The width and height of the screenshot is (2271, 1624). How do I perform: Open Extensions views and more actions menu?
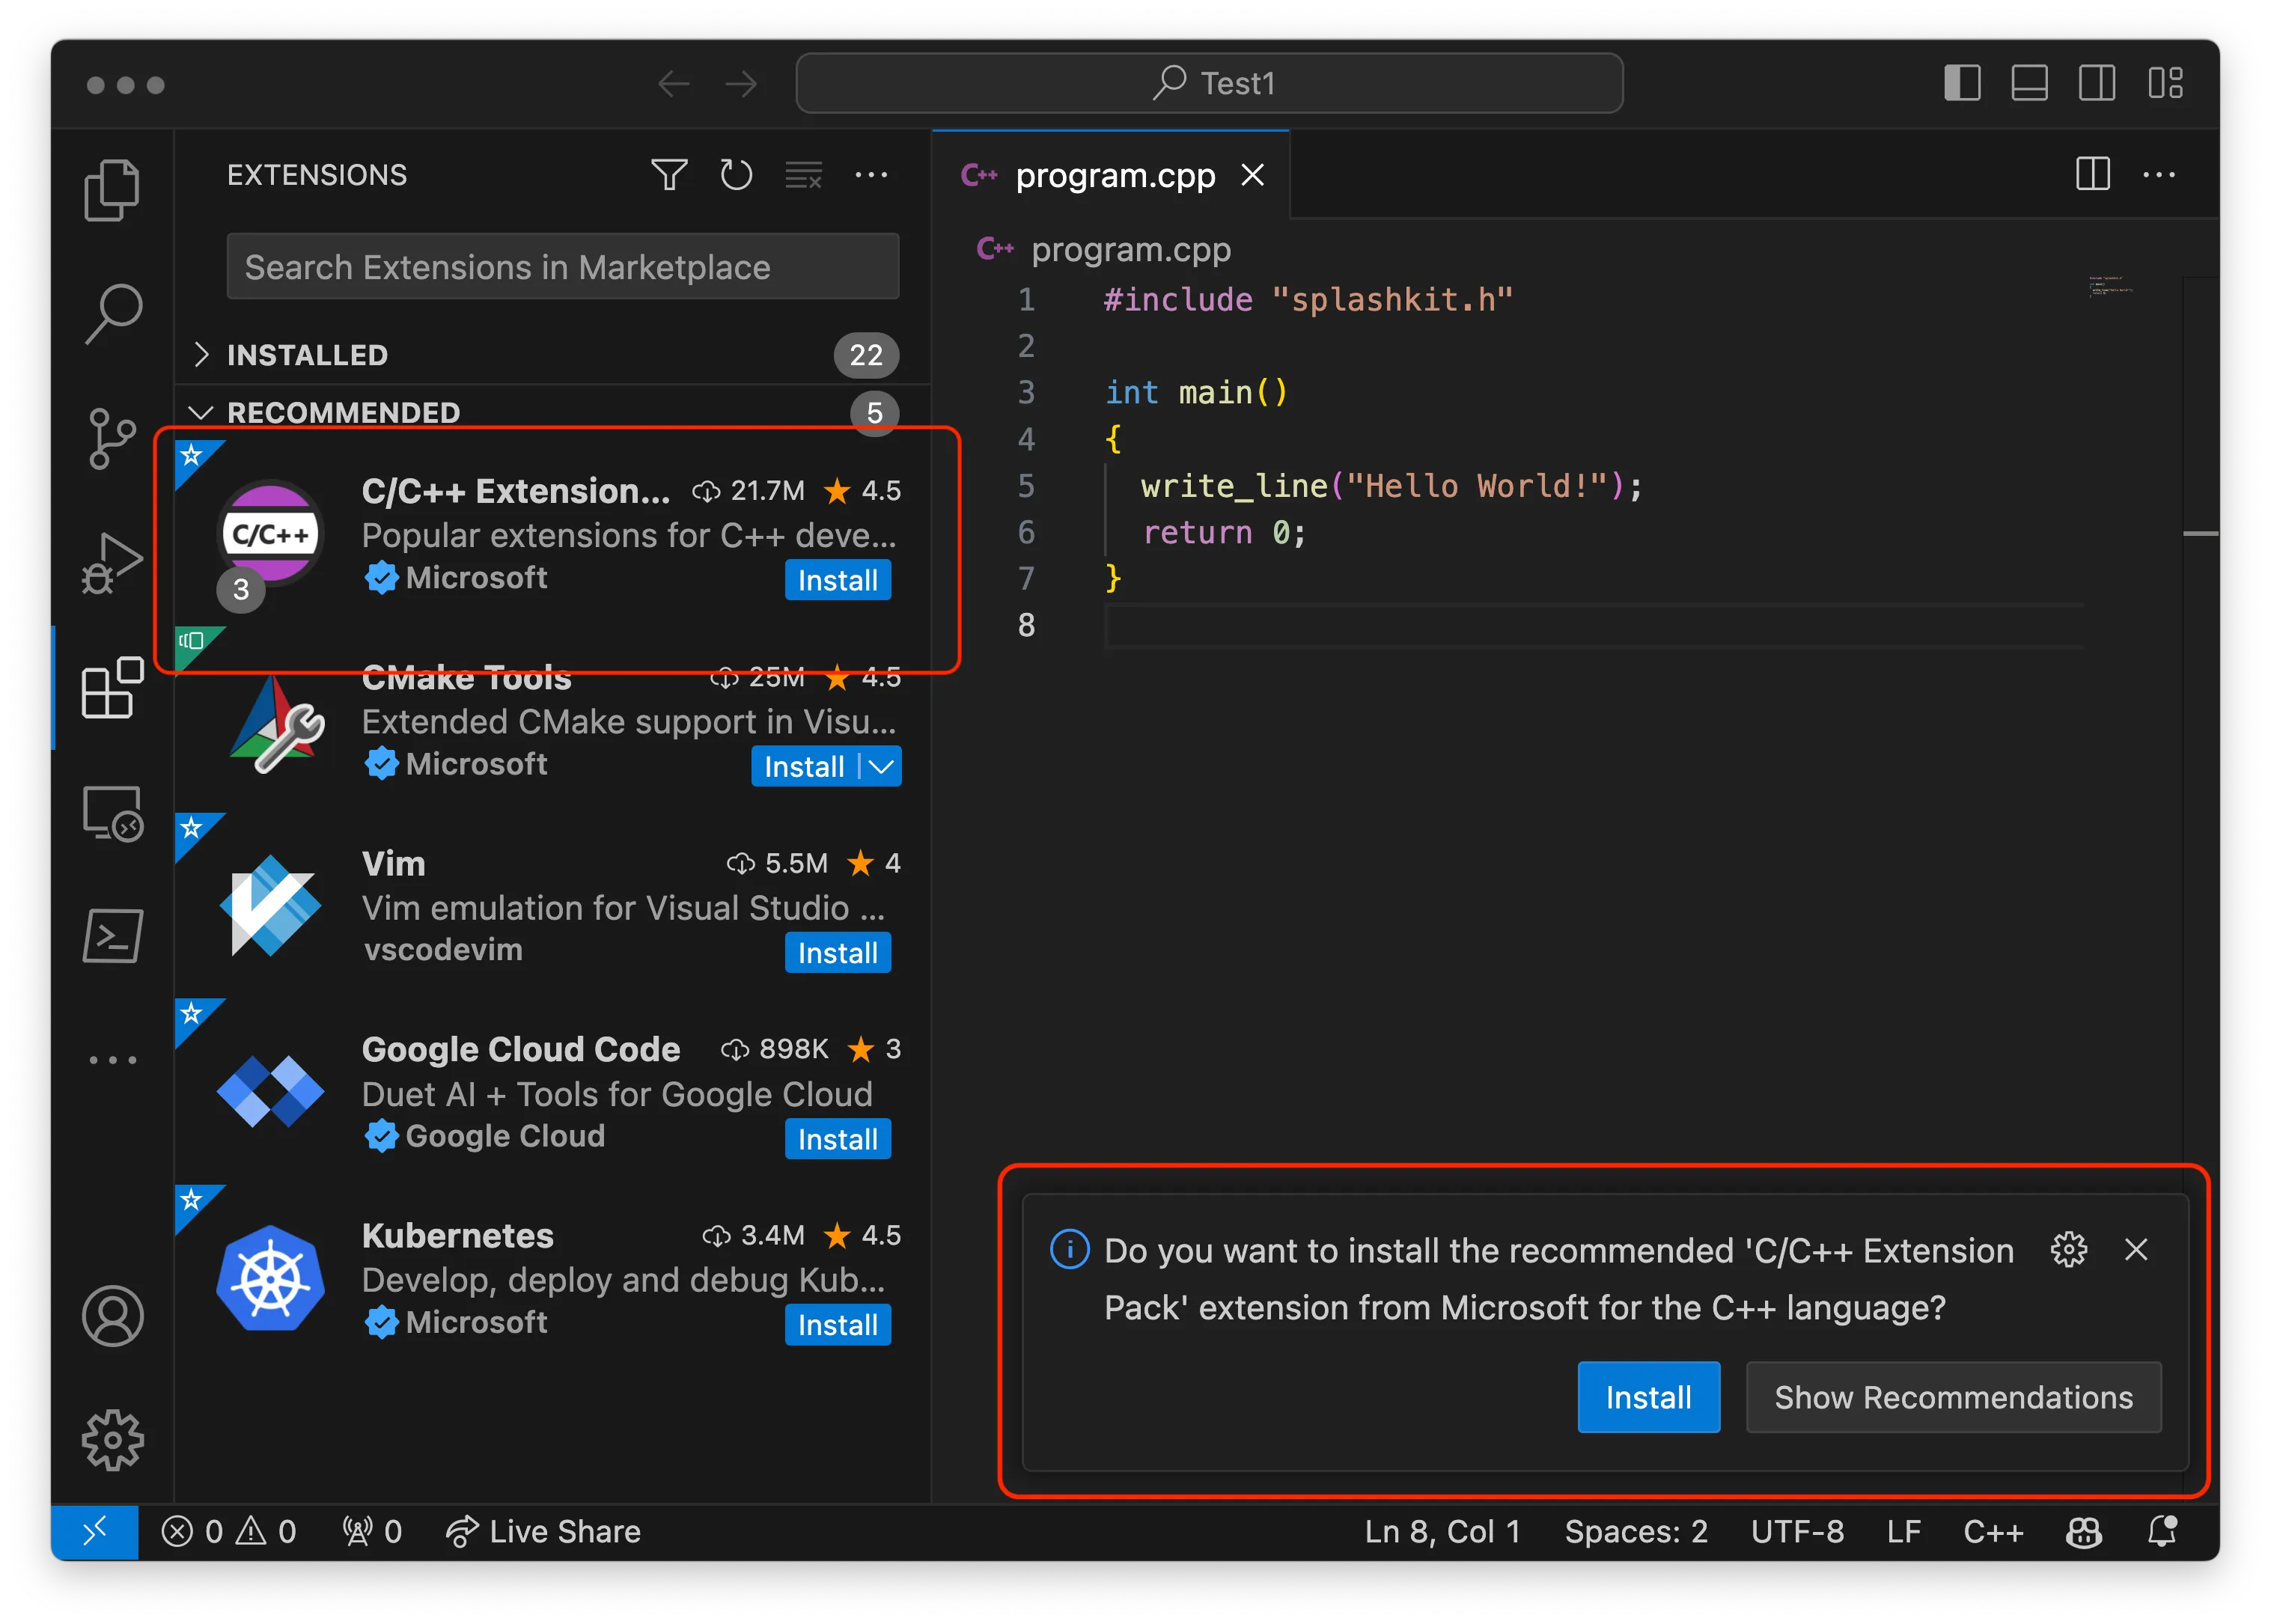tap(871, 175)
